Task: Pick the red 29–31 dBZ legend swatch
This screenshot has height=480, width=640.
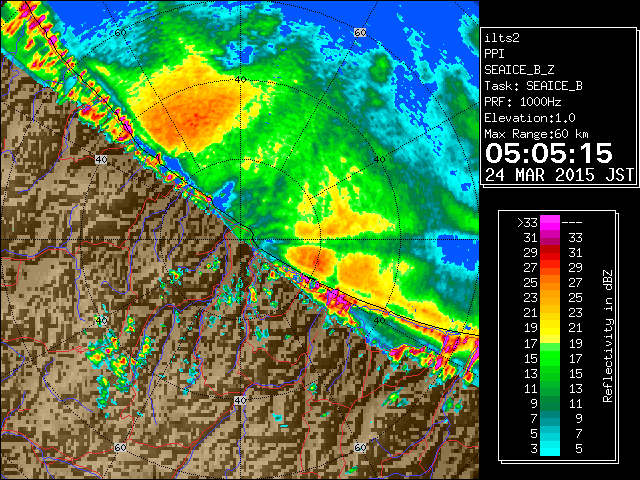Action: (550, 253)
